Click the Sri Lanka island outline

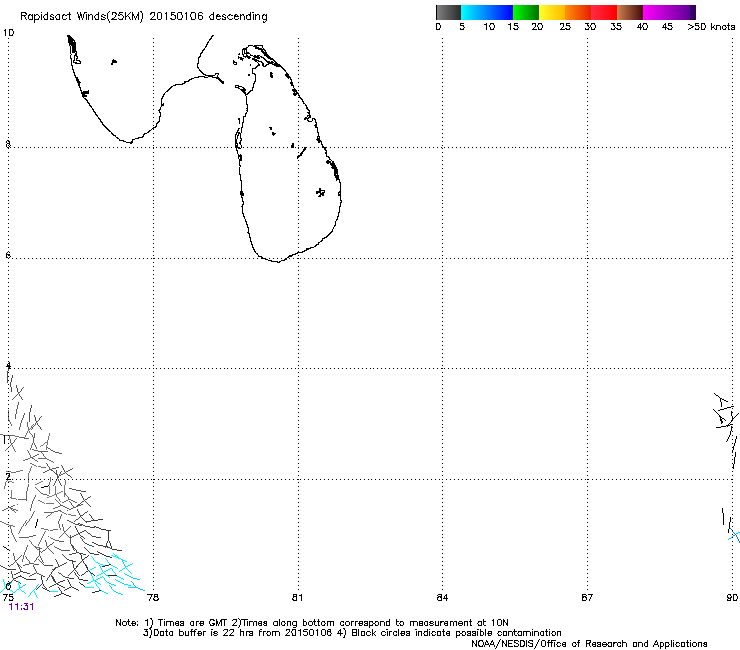288,153
